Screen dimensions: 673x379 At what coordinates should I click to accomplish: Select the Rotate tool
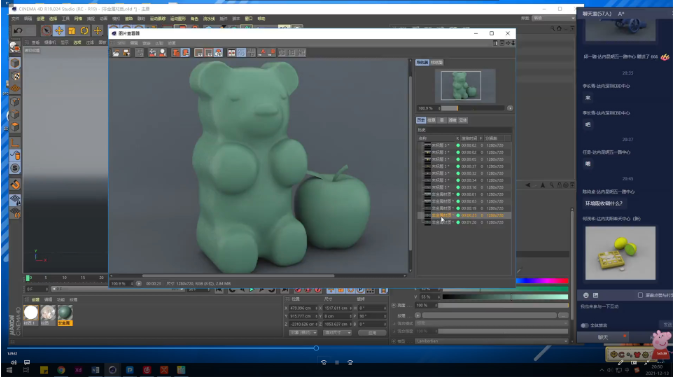(85, 30)
